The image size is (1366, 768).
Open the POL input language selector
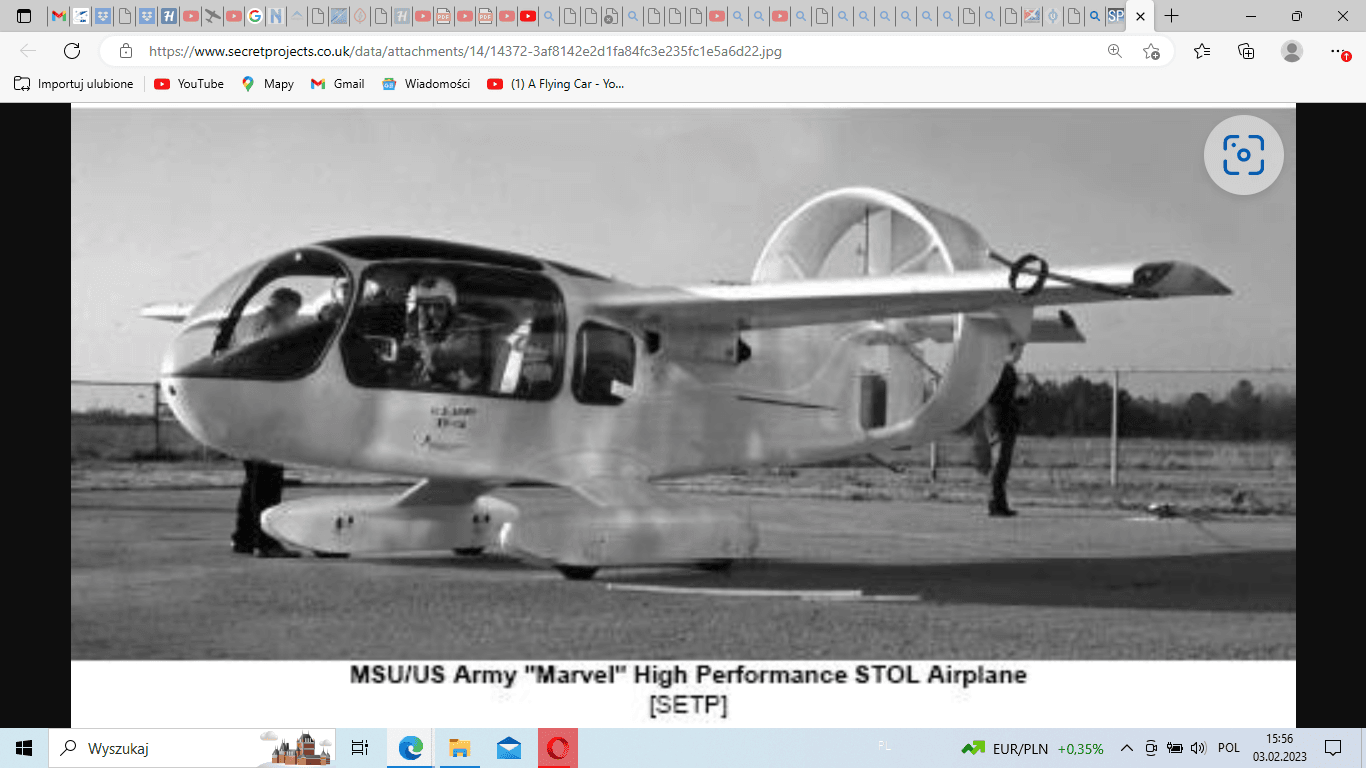point(1229,748)
